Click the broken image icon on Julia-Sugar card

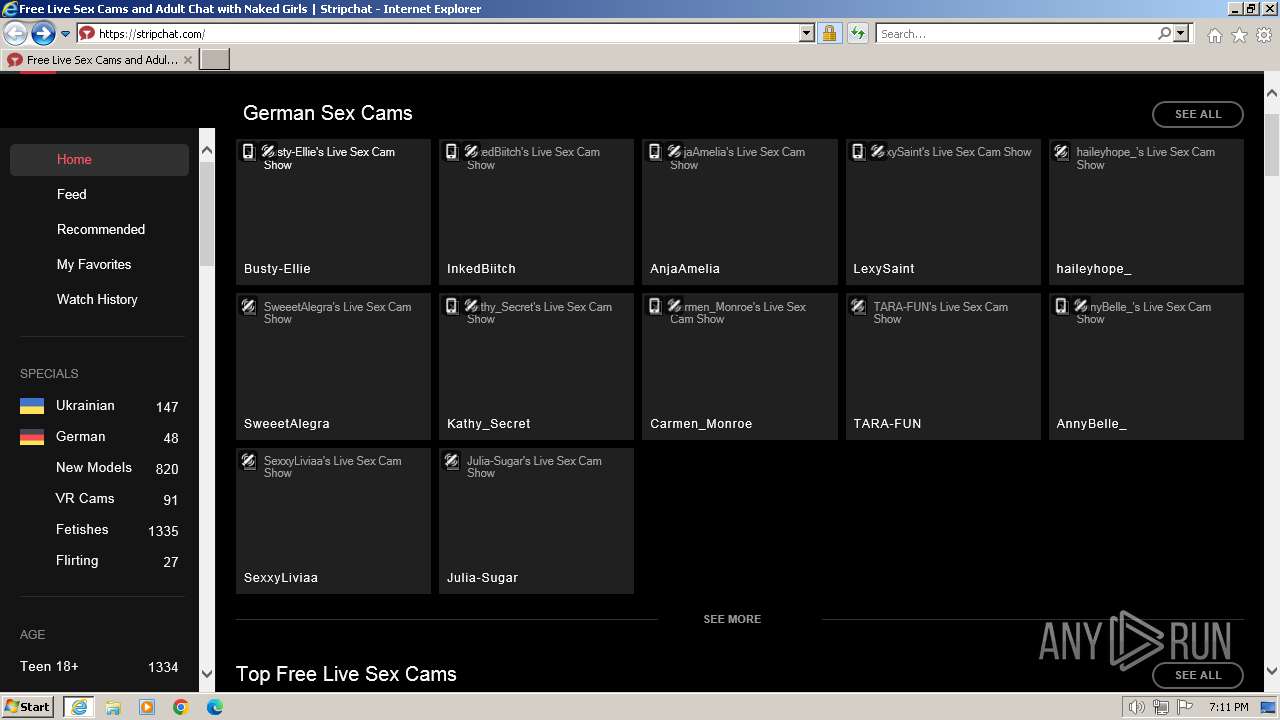pos(452,461)
